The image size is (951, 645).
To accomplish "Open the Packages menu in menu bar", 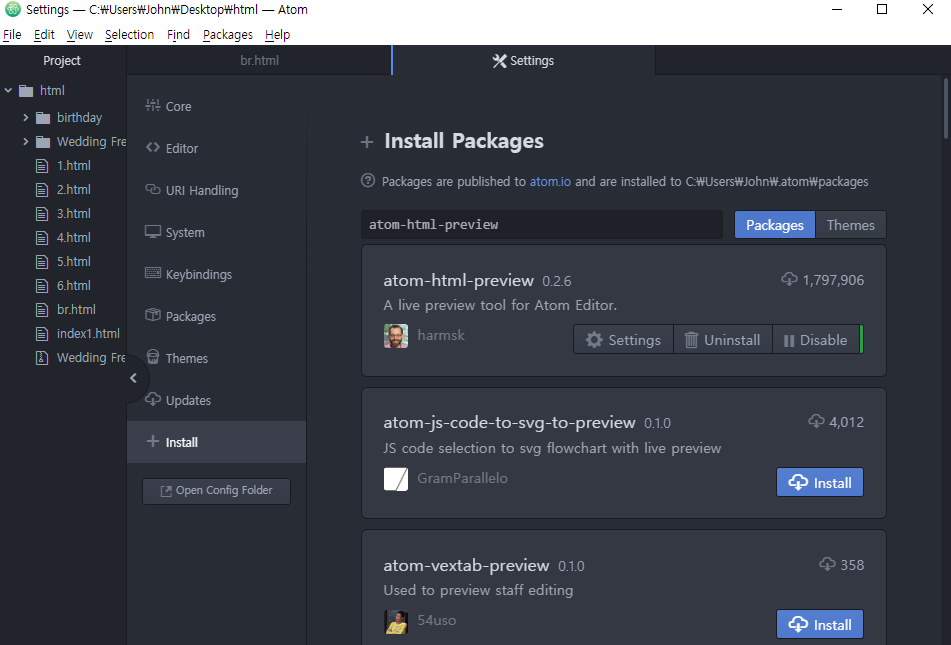I will (227, 35).
